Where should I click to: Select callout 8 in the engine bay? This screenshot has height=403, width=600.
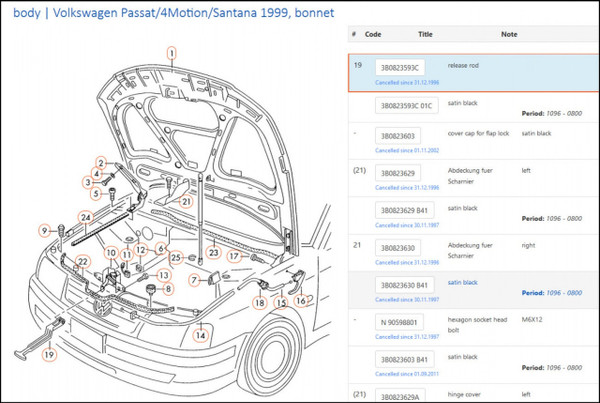168,289
